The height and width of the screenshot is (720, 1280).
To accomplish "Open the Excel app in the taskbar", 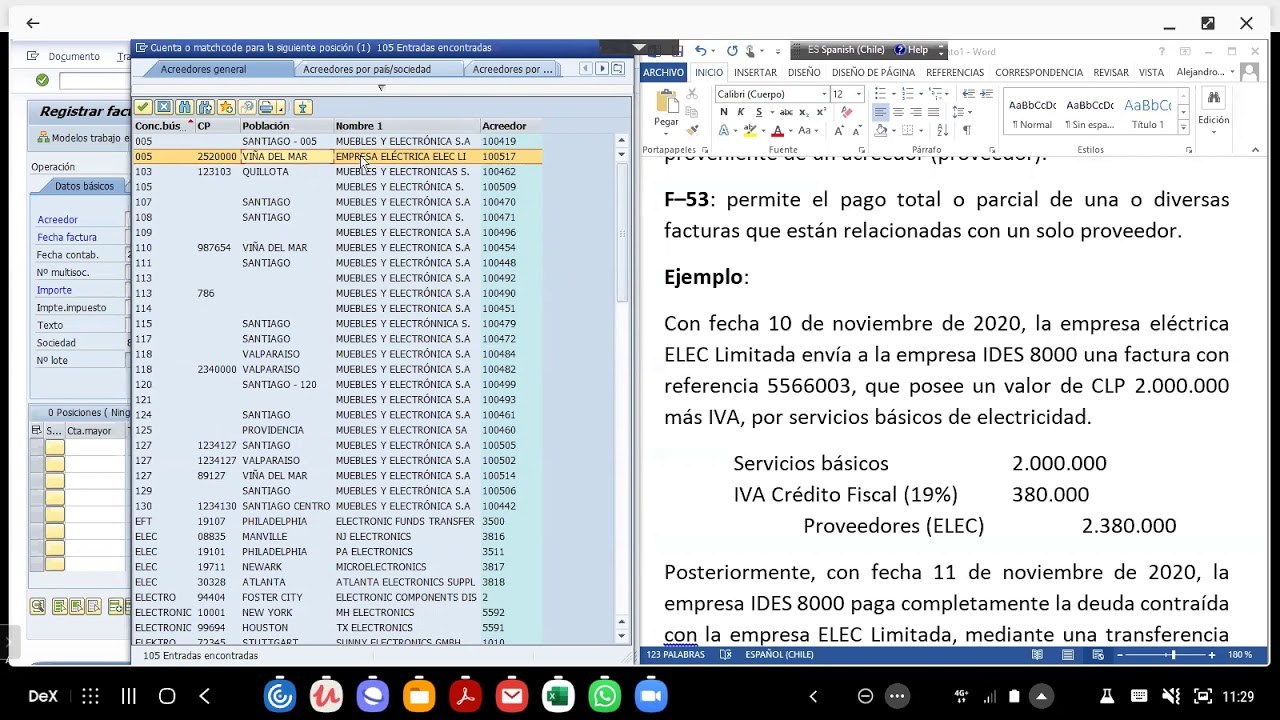I will [x=558, y=696].
